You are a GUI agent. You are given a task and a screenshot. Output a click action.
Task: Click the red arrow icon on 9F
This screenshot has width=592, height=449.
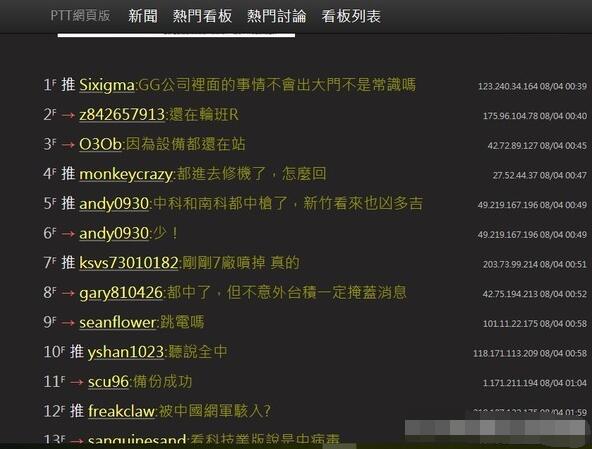tap(68, 323)
